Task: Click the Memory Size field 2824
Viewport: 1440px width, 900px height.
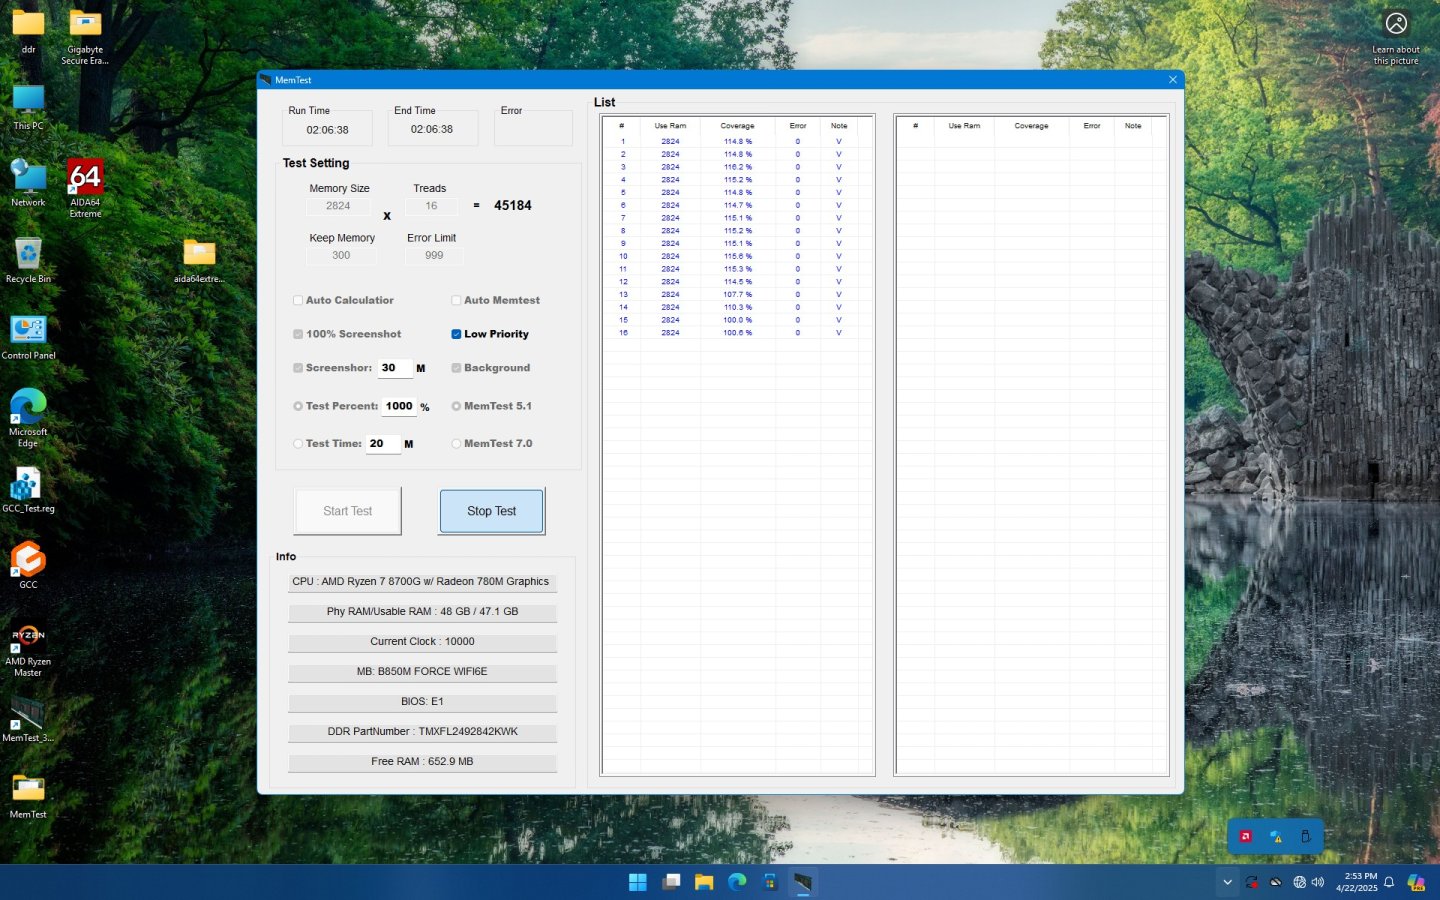Action: click(x=339, y=206)
